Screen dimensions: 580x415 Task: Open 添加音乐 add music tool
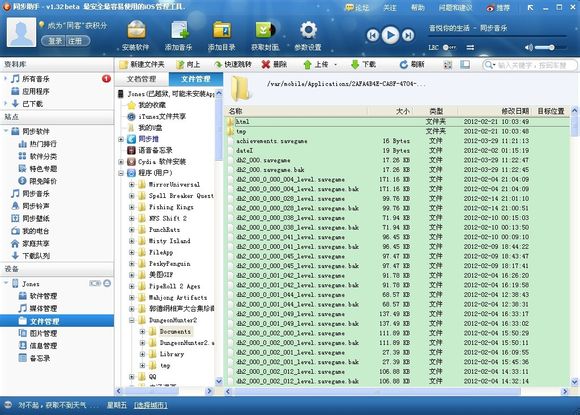[x=179, y=36]
